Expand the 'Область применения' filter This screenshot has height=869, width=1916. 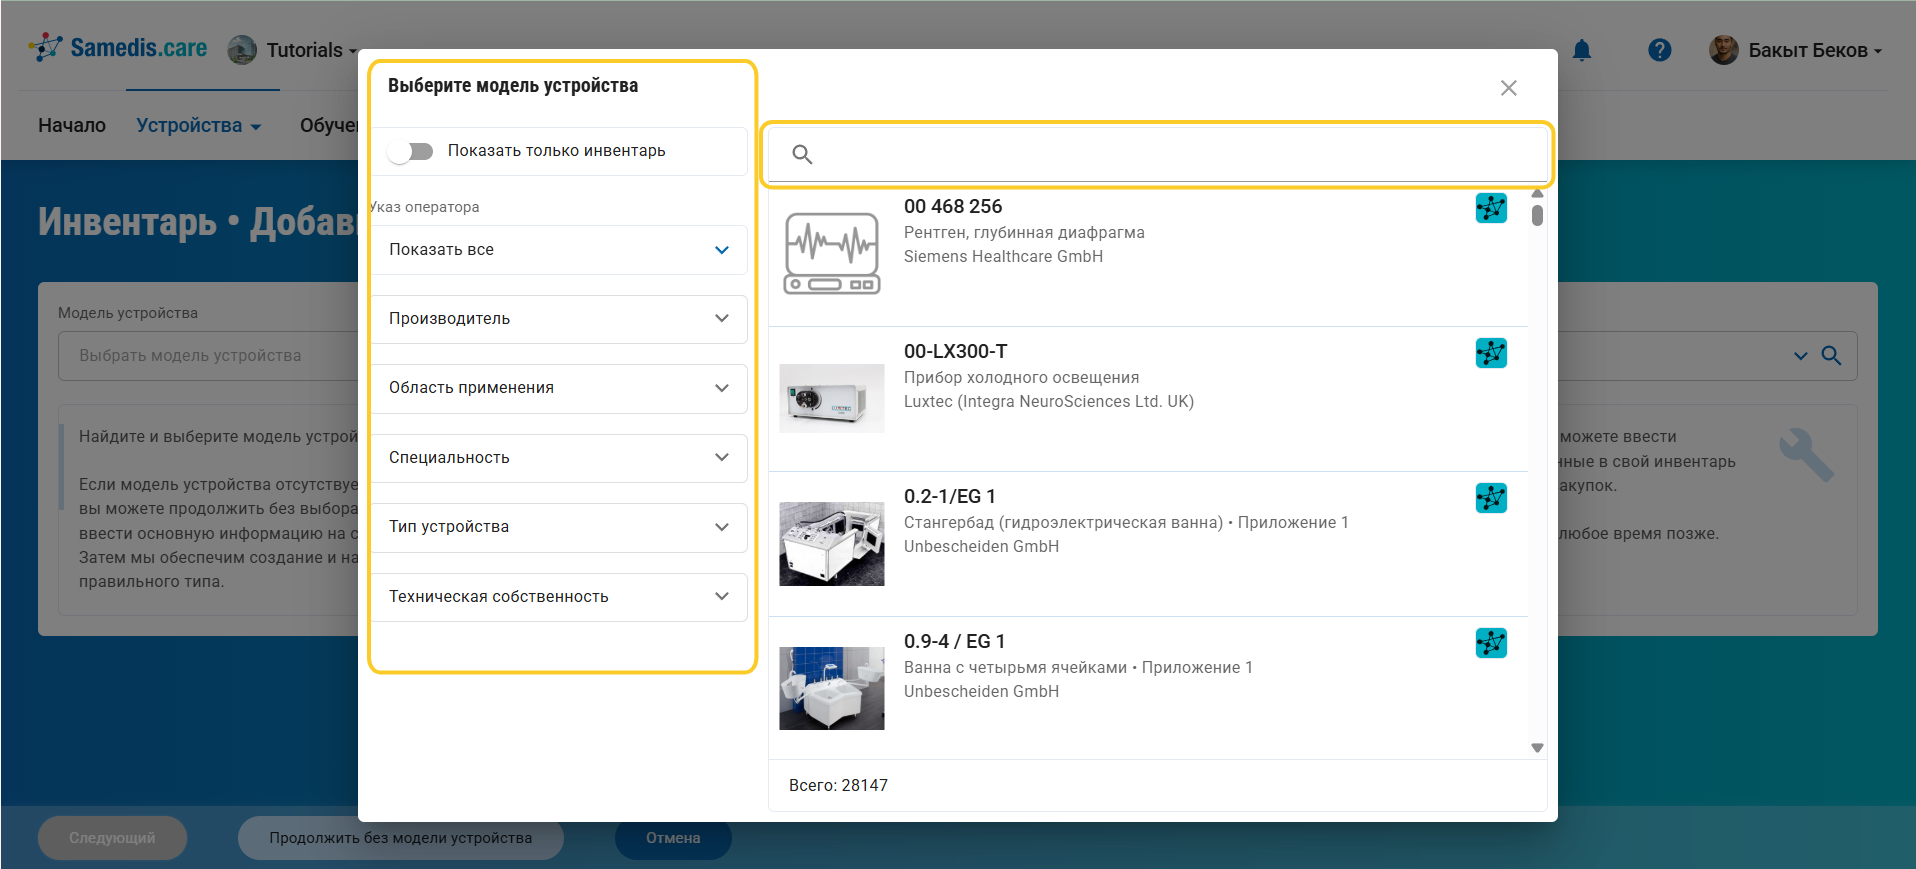pos(558,388)
